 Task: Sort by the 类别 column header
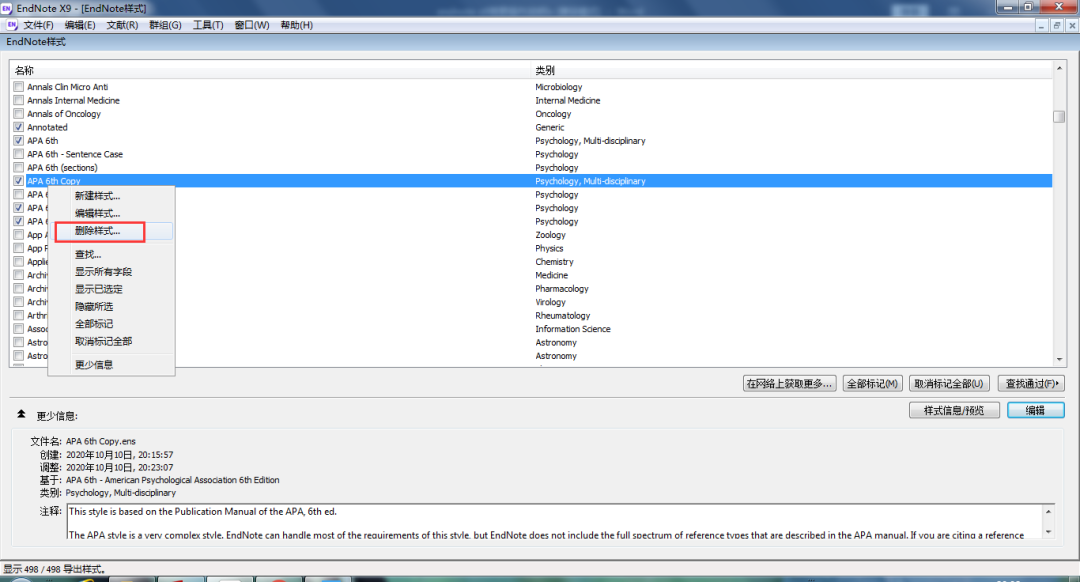[x=792, y=70]
